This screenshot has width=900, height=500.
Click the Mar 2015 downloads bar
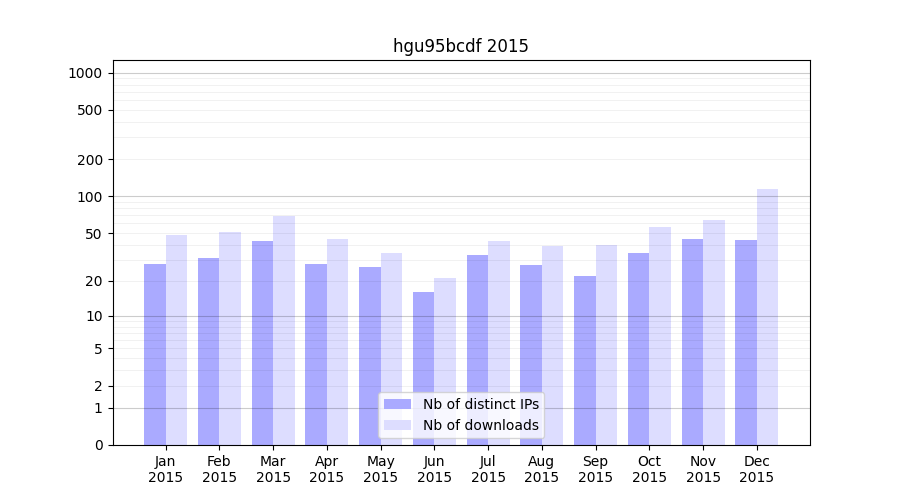tap(284, 330)
